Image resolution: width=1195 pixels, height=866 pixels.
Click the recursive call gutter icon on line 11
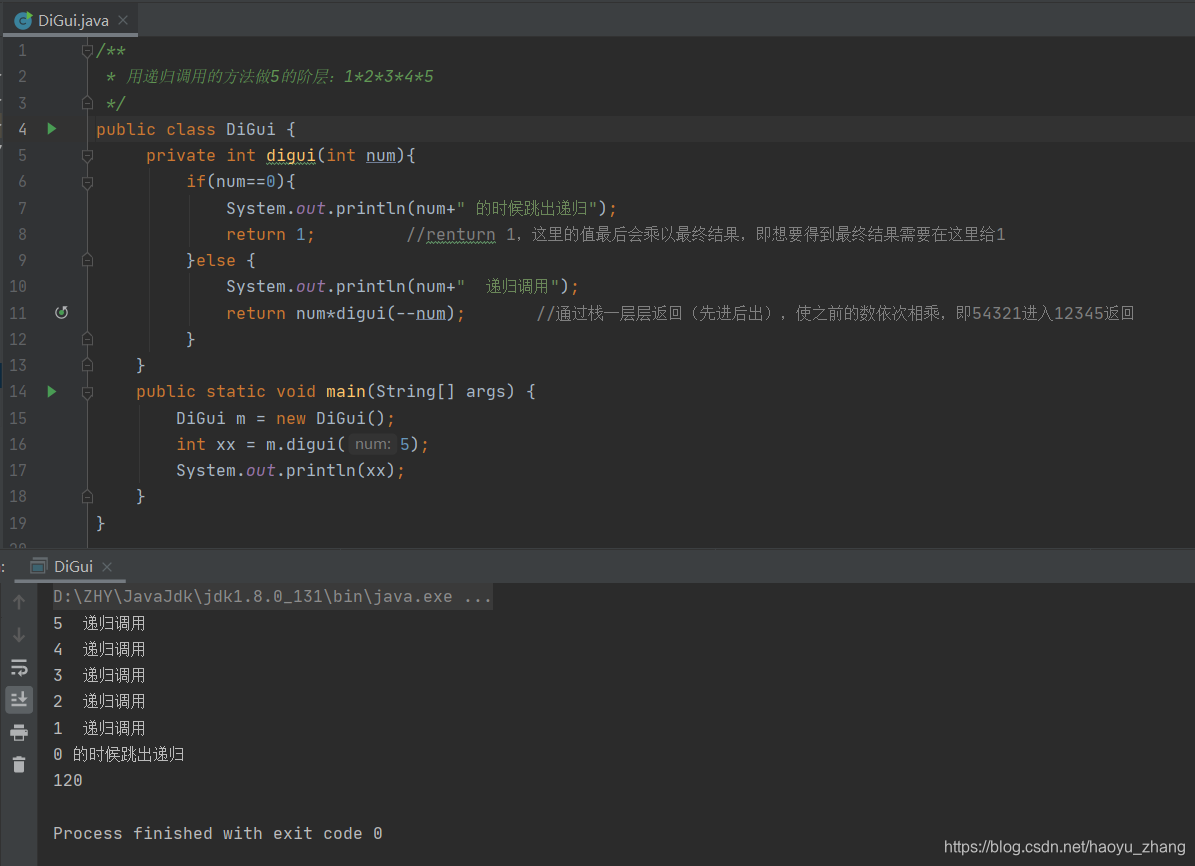coord(62,313)
